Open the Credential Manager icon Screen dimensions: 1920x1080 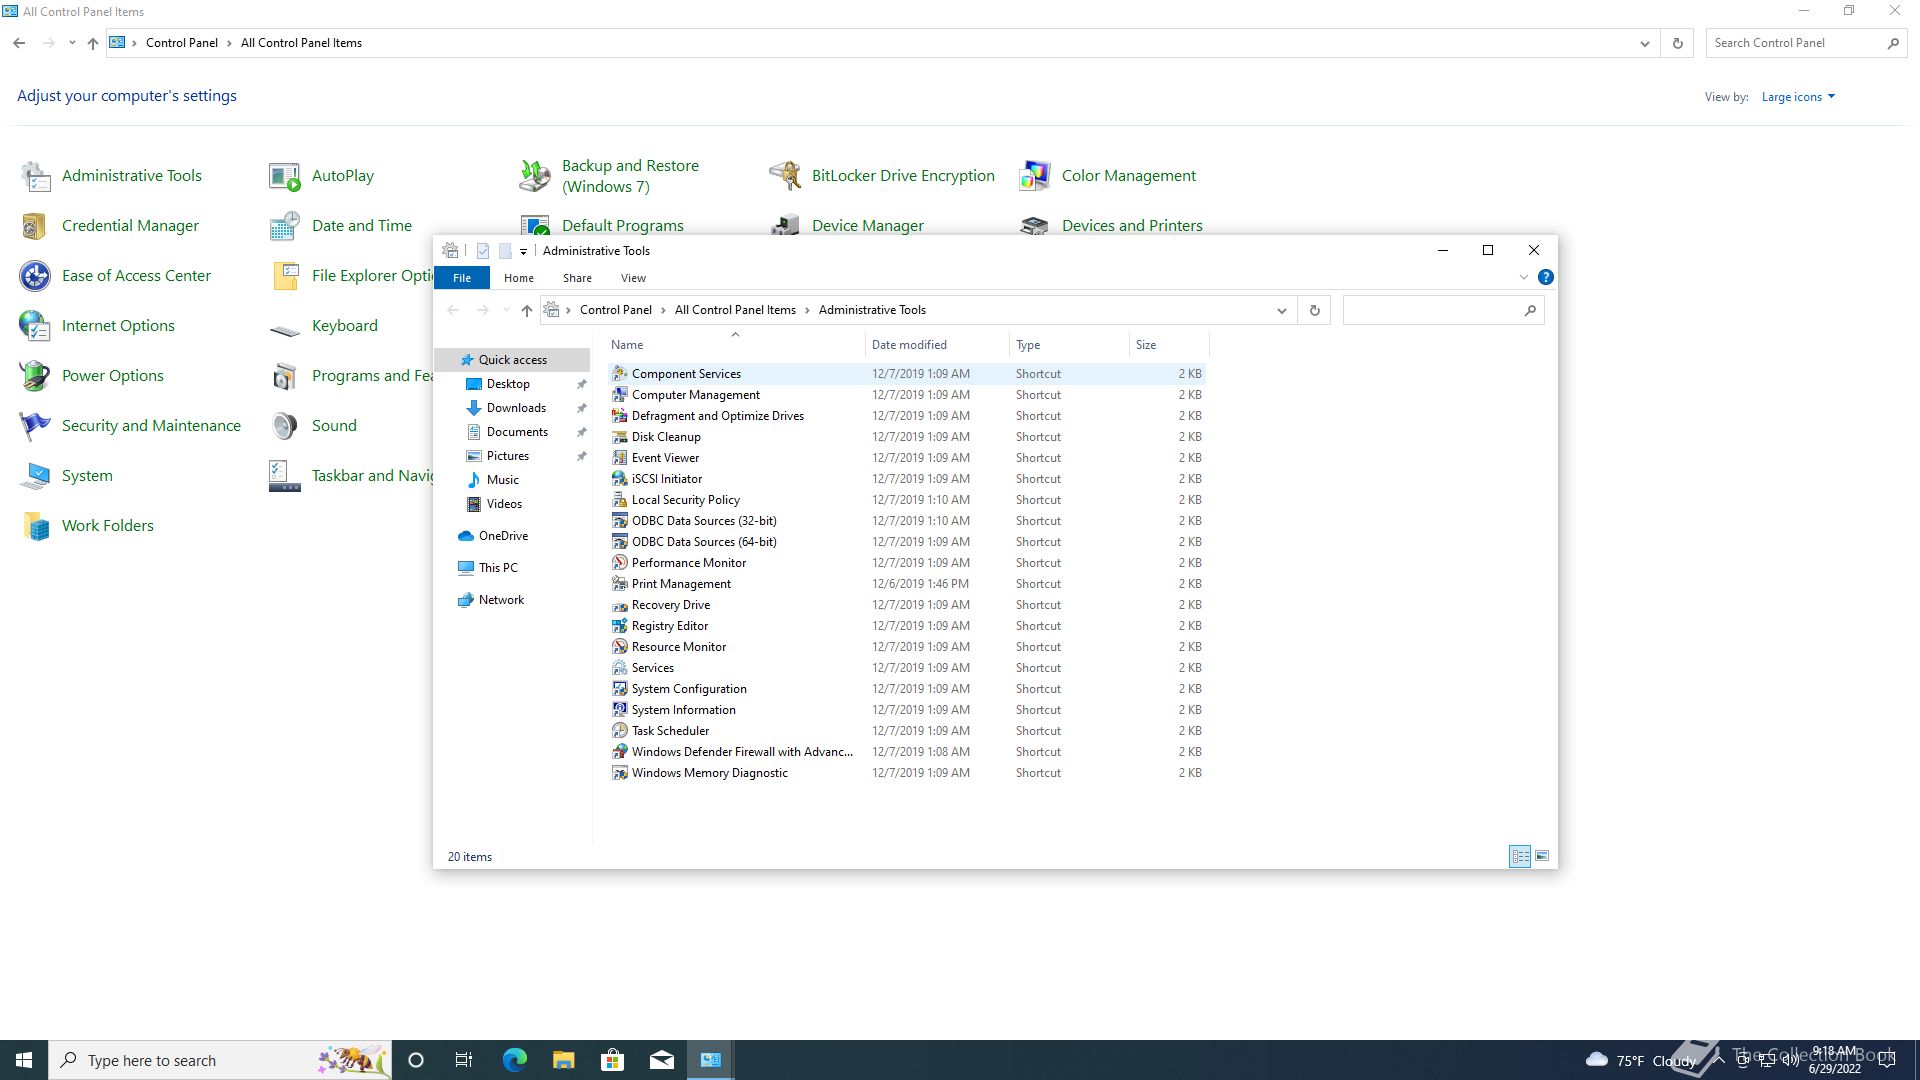(36, 226)
